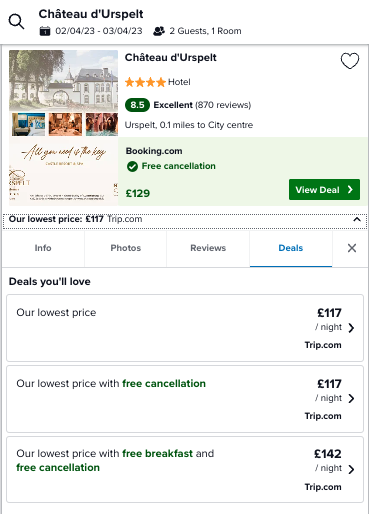Open the free cancellation £117 deal arrow
Image resolution: width=369 pixels, height=514 pixels.
click(x=351, y=398)
